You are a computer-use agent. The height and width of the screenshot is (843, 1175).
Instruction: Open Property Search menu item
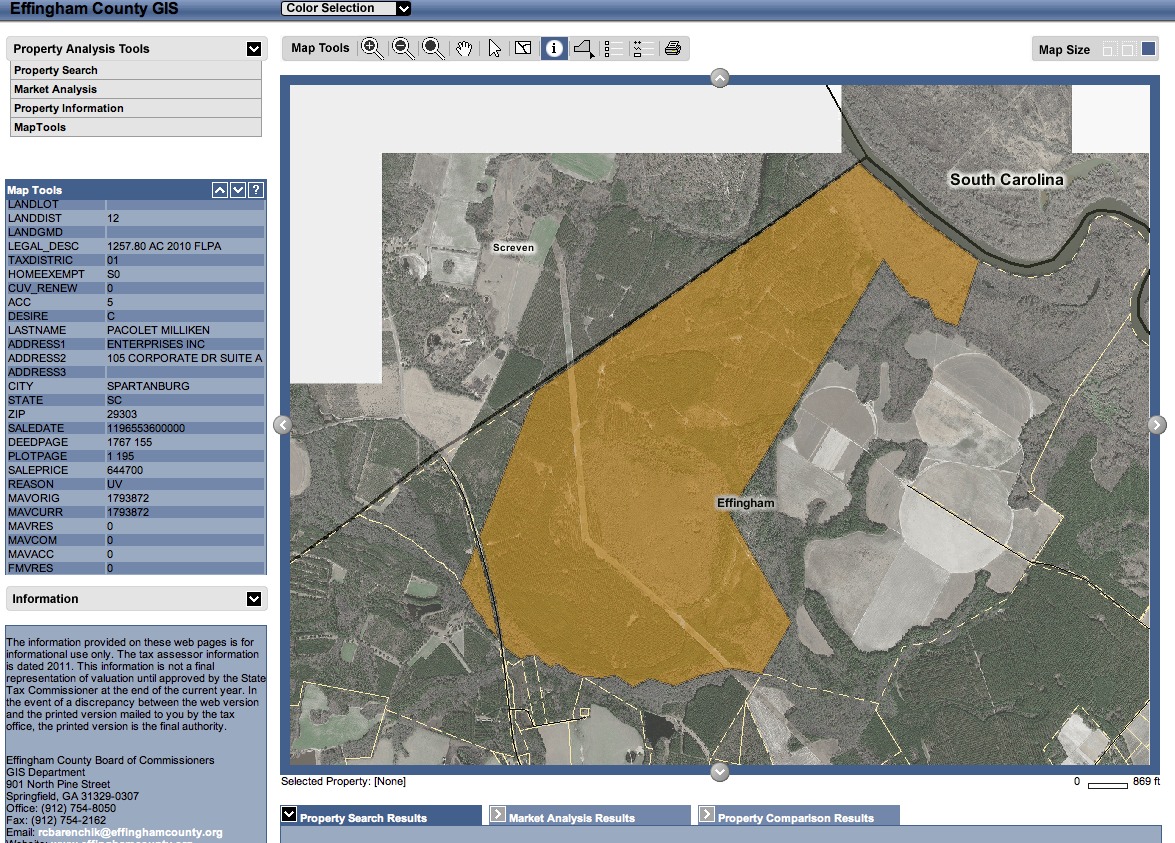136,70
